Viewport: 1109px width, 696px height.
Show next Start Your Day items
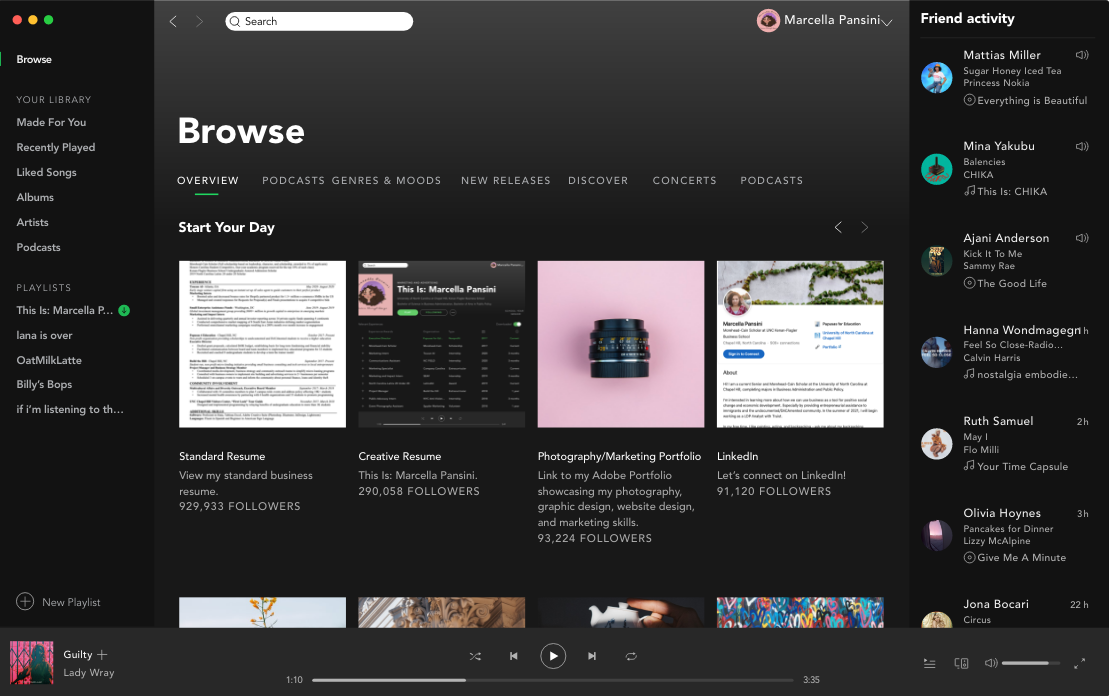click(864, 227)
